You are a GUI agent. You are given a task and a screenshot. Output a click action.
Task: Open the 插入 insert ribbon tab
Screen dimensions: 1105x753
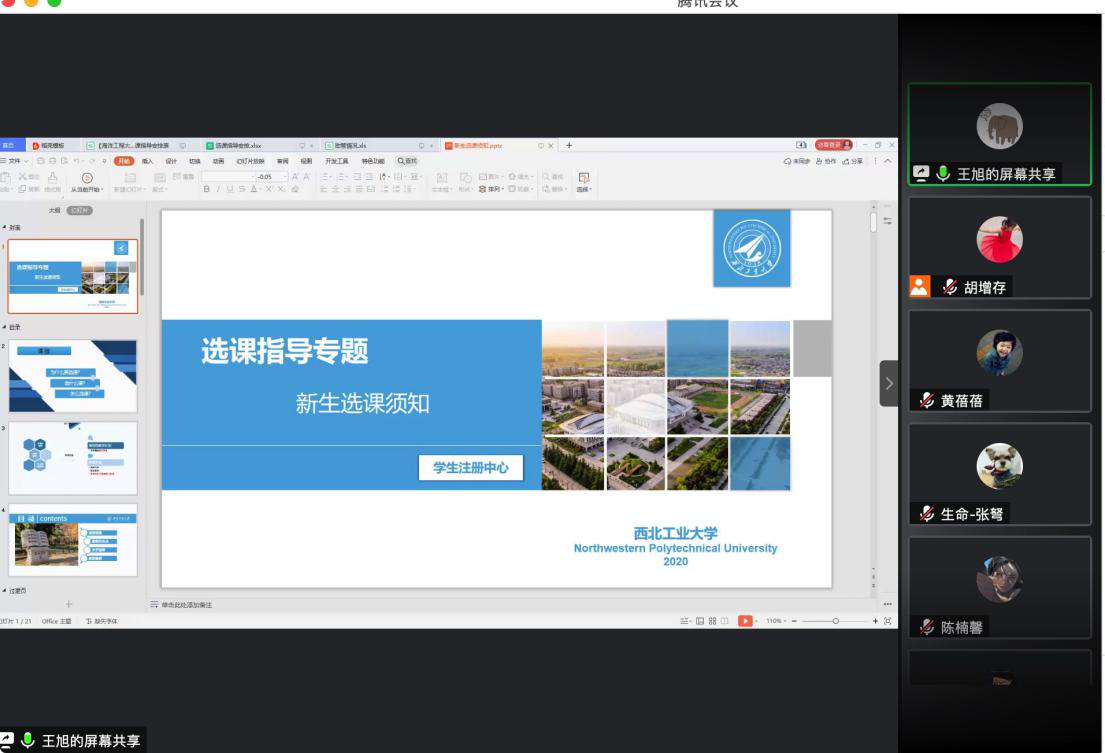click(x=147, y=161)
